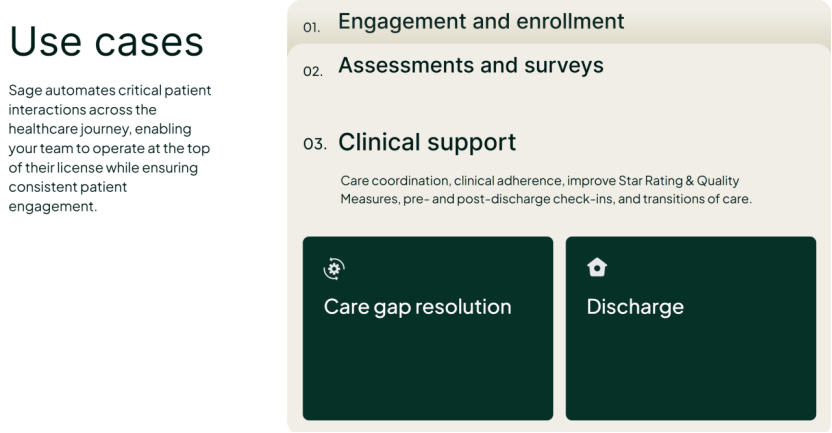Click the 01. number label

312,25
